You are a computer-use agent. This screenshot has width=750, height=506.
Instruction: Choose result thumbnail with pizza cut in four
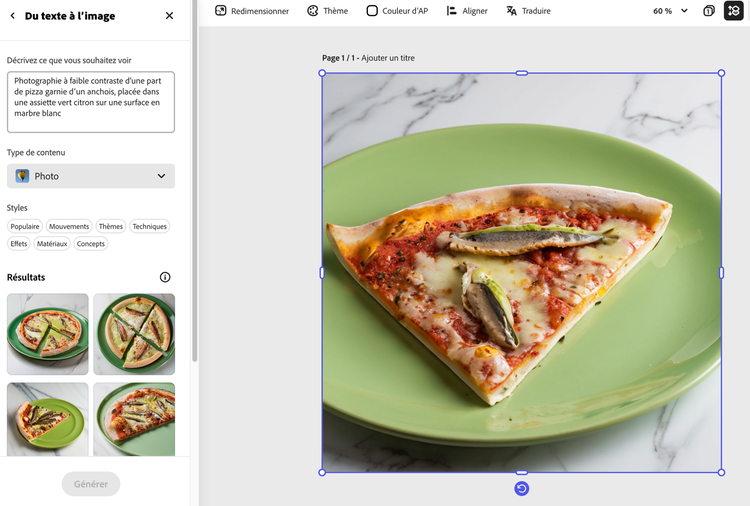point(134,334)
